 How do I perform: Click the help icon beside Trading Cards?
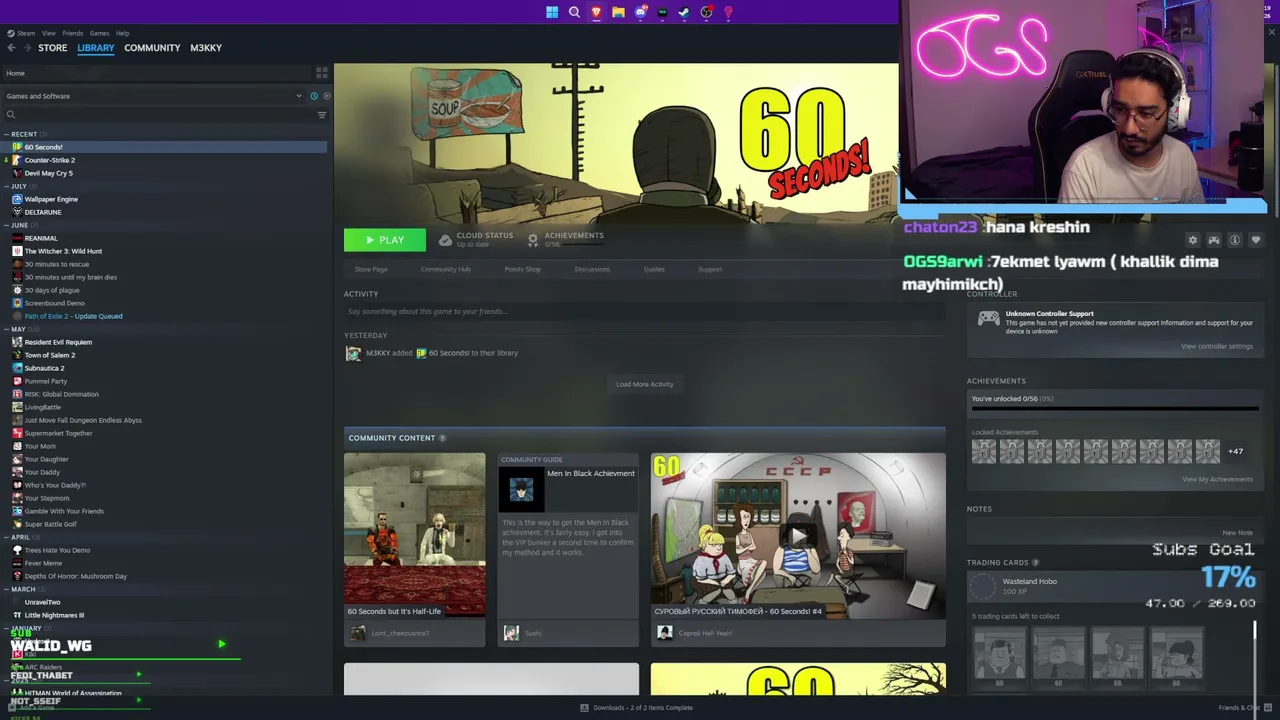pos(1035,563)
